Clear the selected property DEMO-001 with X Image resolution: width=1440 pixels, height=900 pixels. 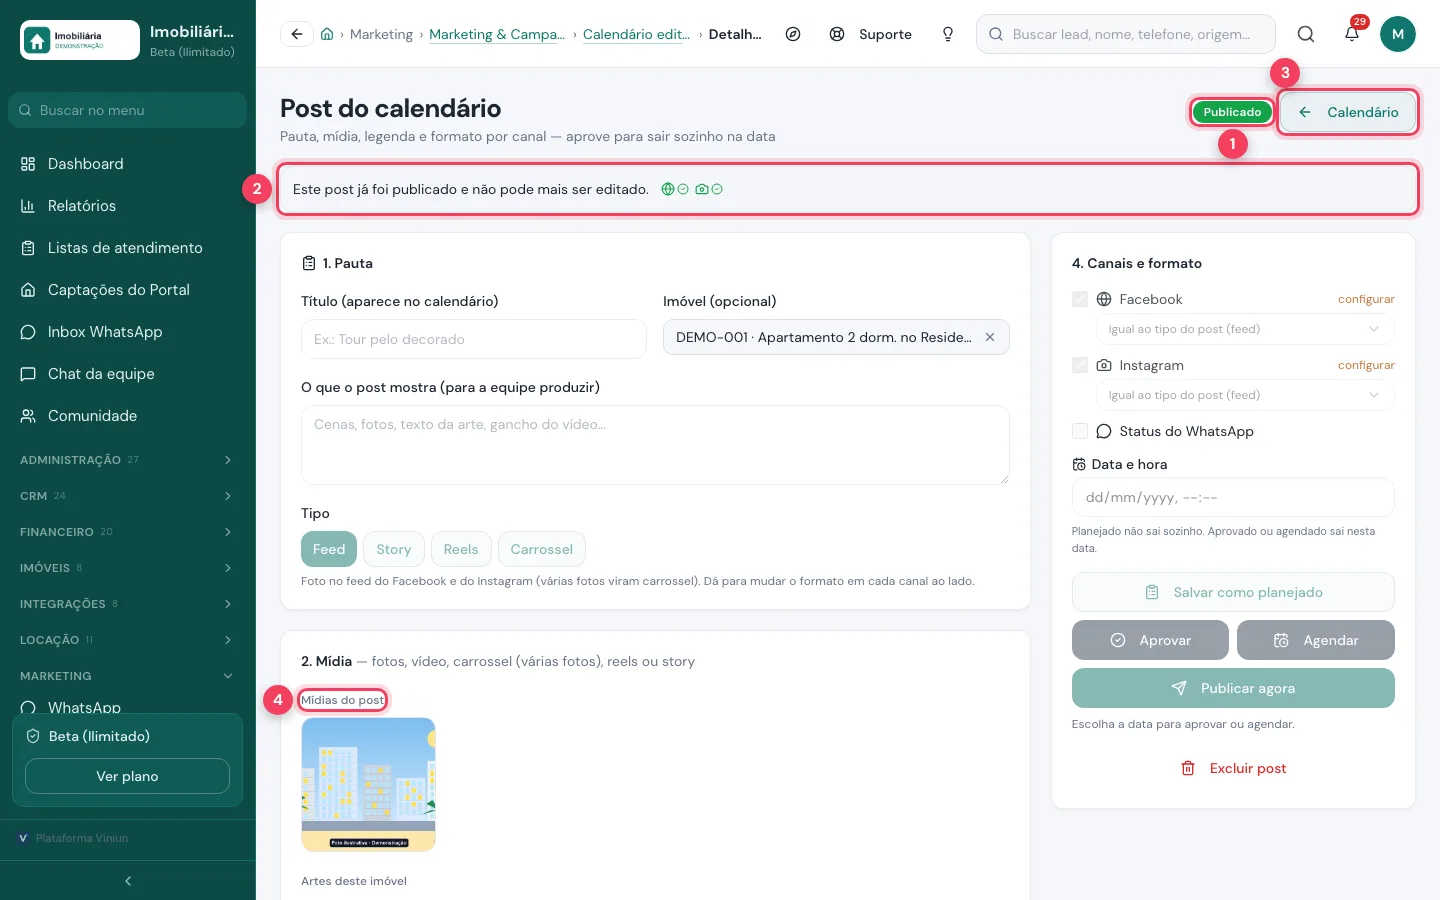coord(990,337)
